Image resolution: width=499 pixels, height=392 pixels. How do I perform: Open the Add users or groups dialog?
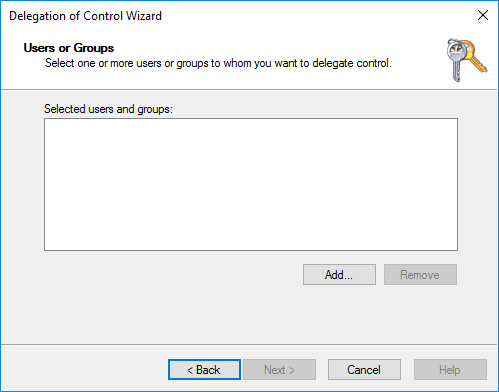pyautogui.click(x=339, y=275)
